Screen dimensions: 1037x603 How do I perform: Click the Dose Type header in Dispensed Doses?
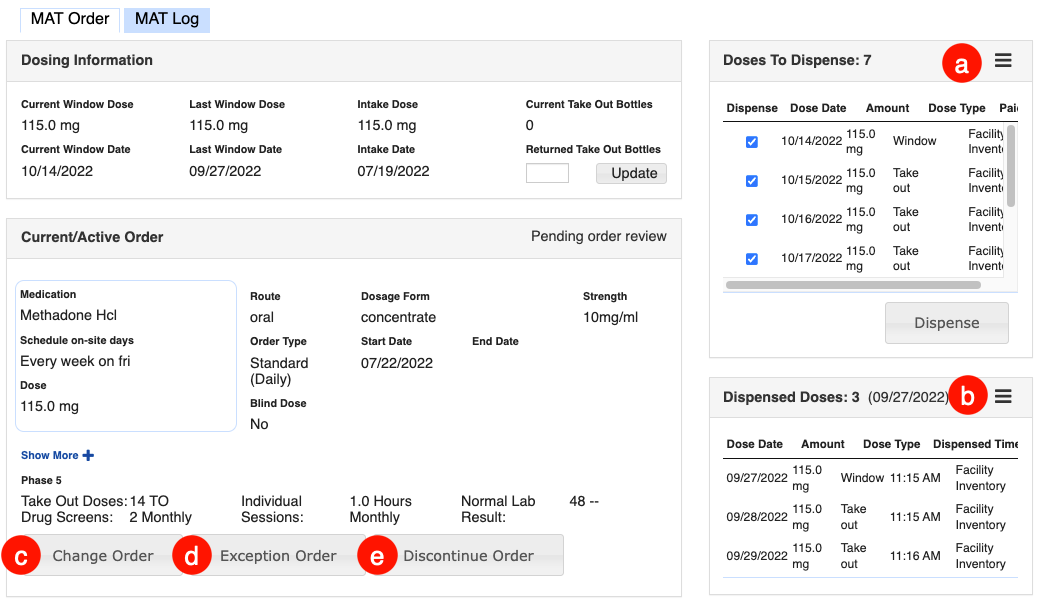(x=891, y=444)
